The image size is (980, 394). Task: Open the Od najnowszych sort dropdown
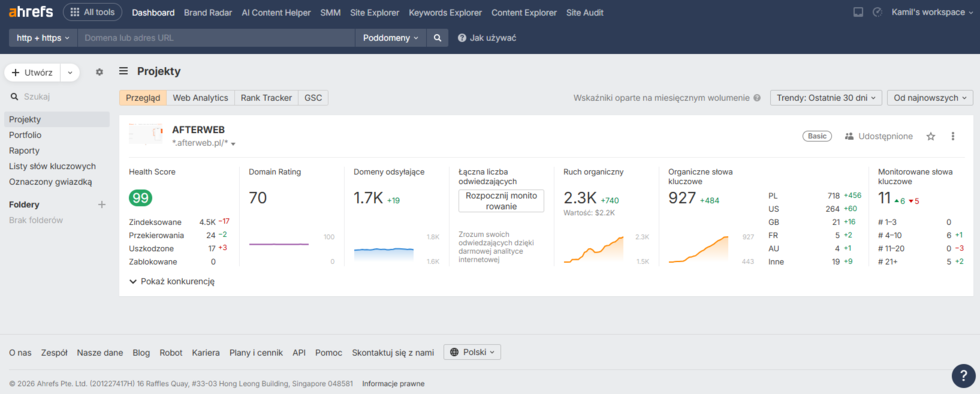point(930,98)
